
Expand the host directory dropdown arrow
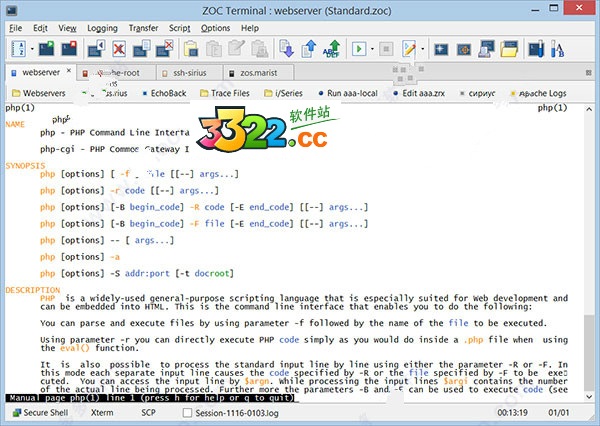click(x=32, y=49)
